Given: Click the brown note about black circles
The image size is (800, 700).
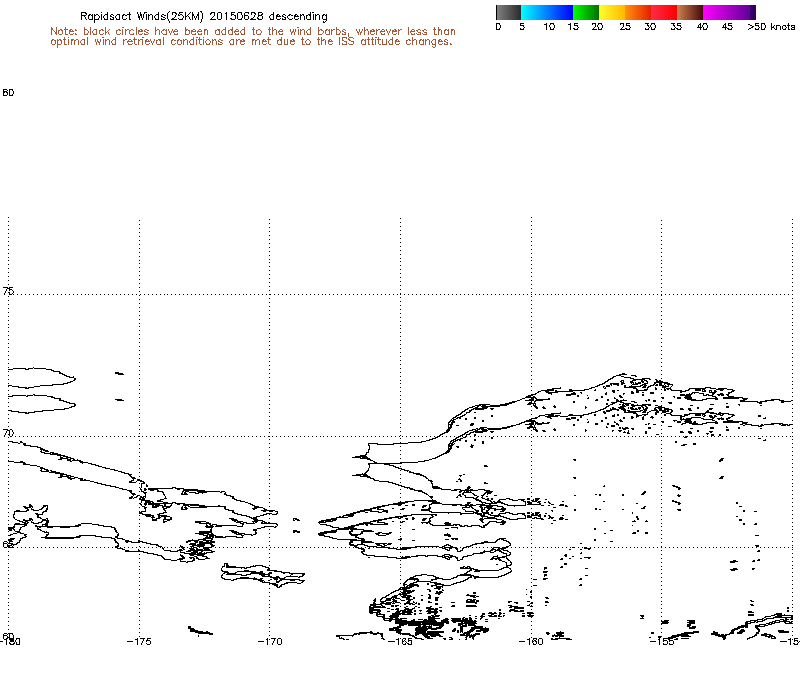Looking at the screenshot, I should pyautogui.click(x=253, y=37).
